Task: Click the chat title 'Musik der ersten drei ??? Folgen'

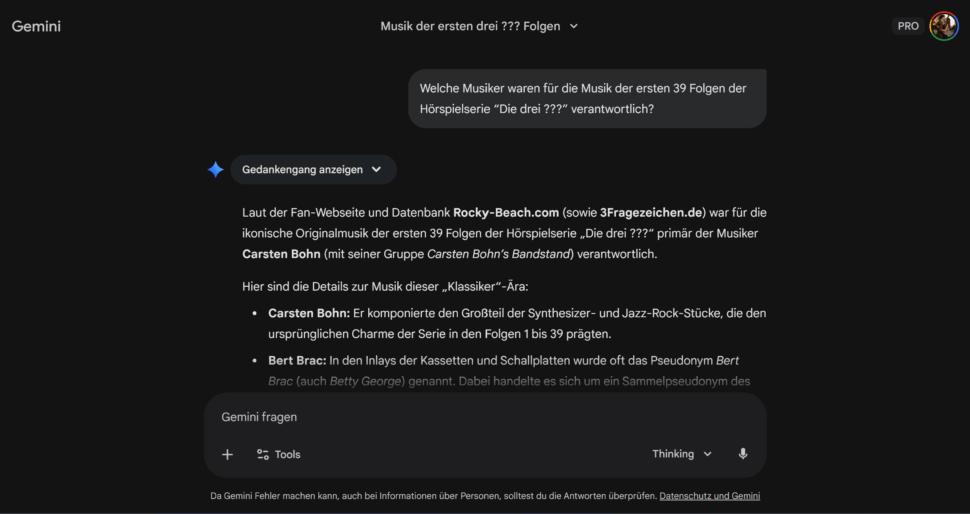Action: 470,26
